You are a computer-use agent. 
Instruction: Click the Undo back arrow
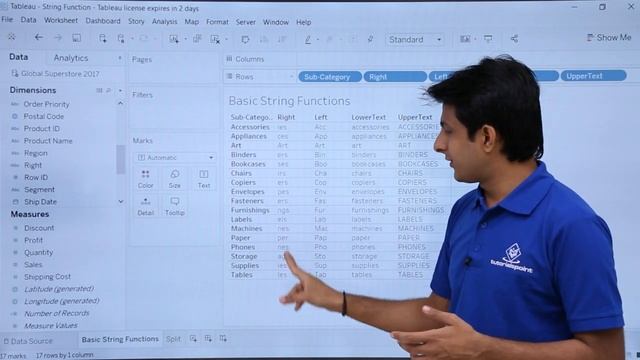39,38
